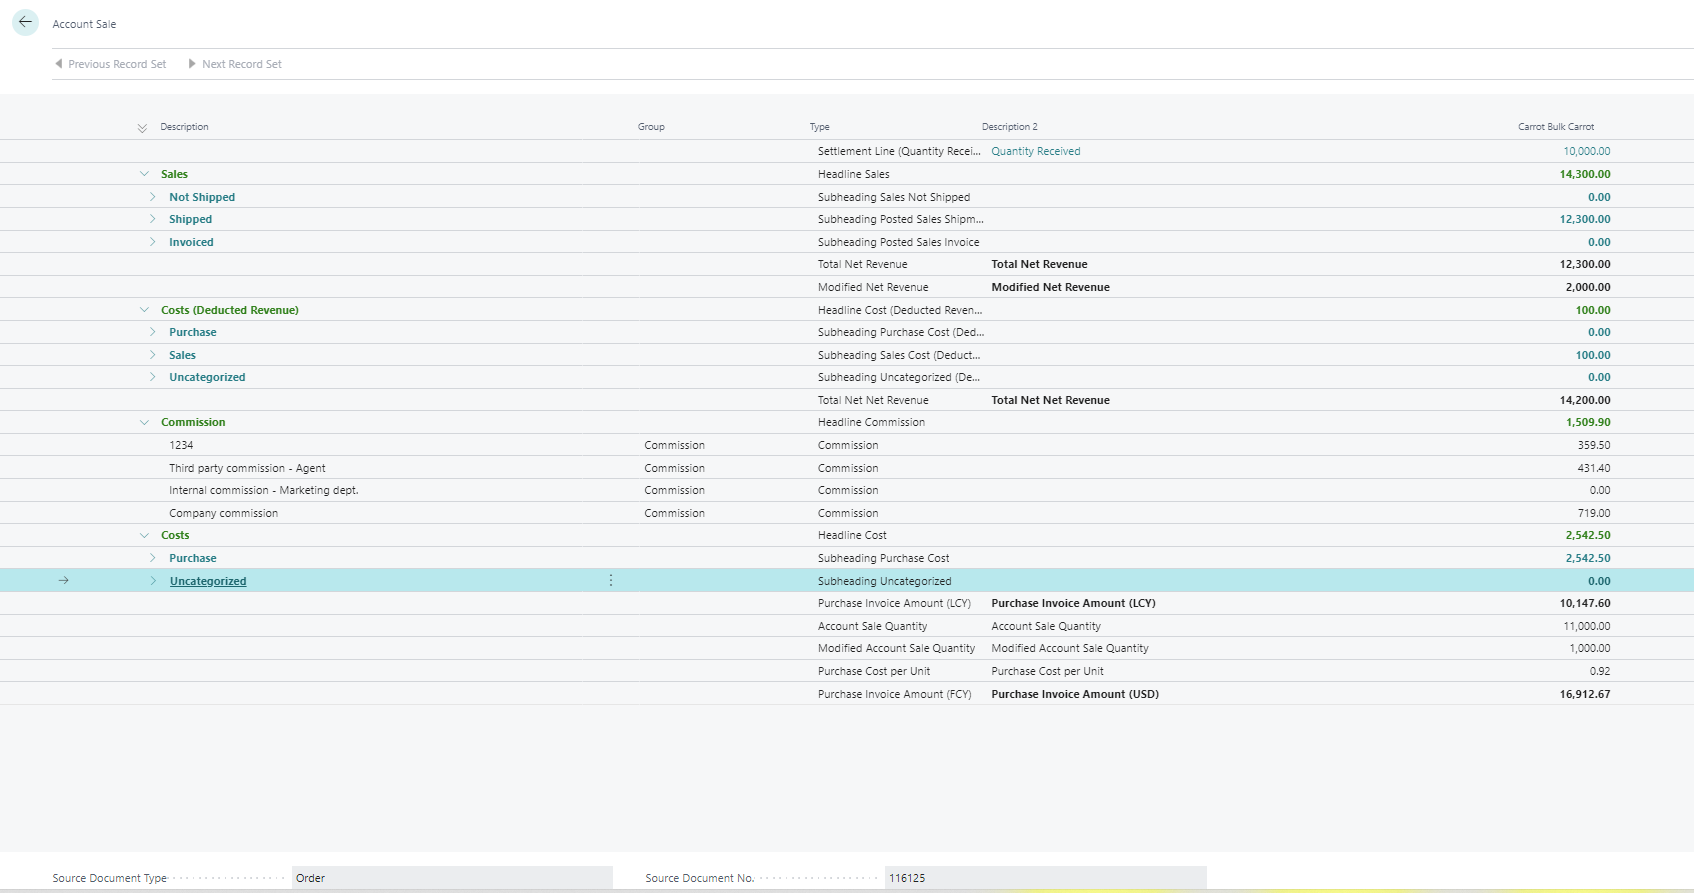
Task: Expand Purchase under Costs headline
Action: click(x=153, y=558)
